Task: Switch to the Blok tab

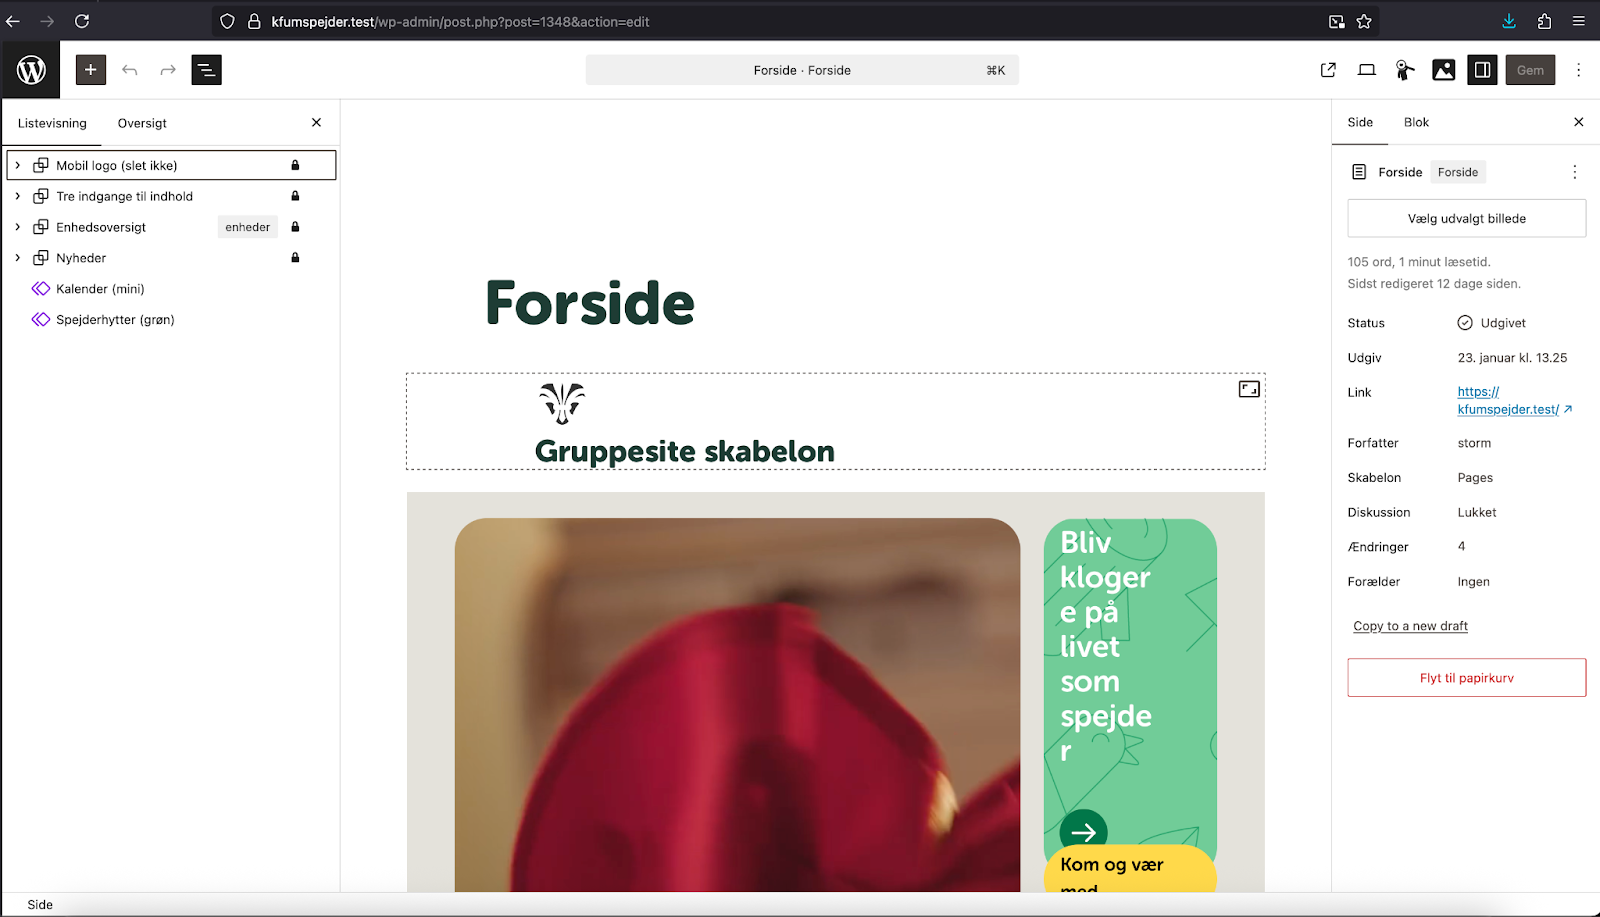Action: tap(1416, 122)
